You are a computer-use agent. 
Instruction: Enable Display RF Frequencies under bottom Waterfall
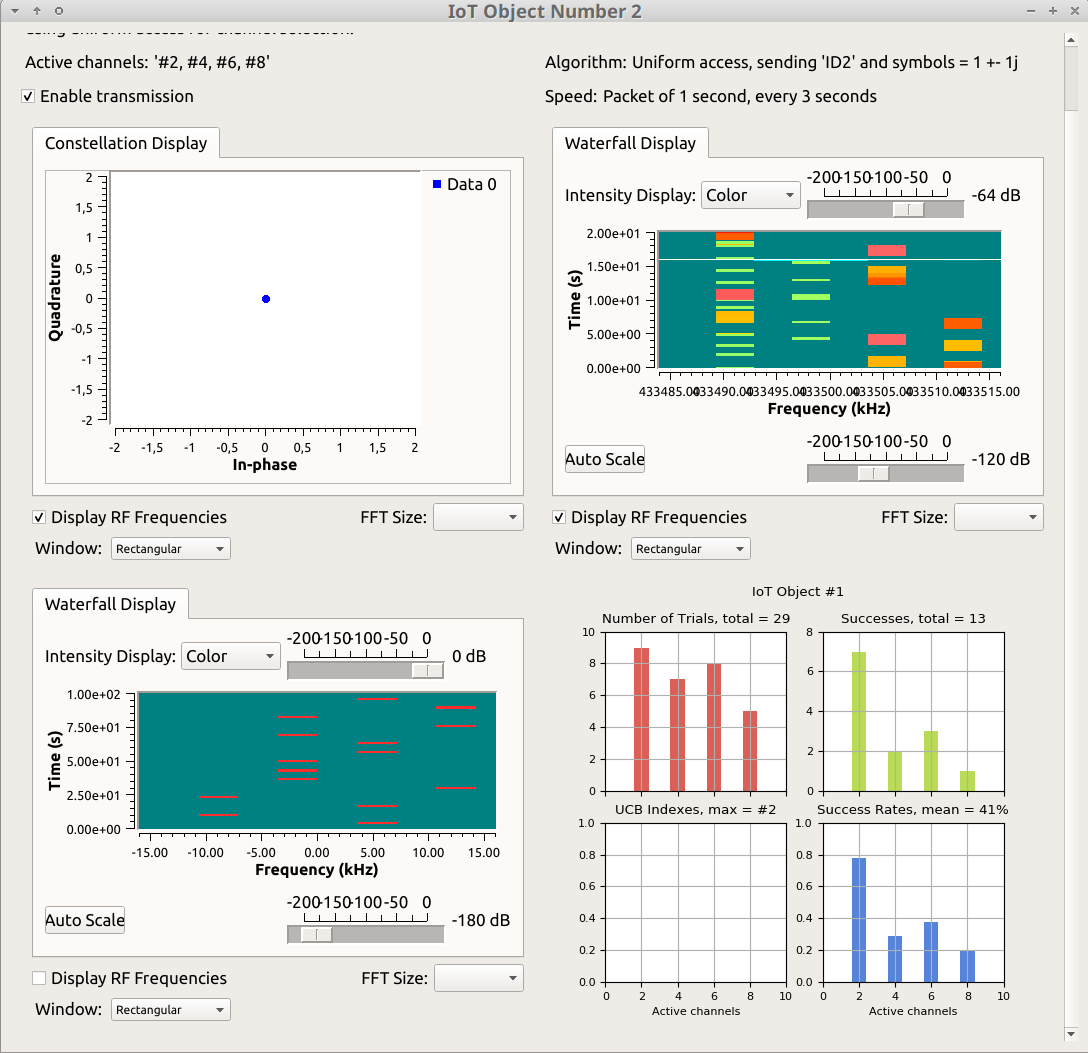point(40,978)
